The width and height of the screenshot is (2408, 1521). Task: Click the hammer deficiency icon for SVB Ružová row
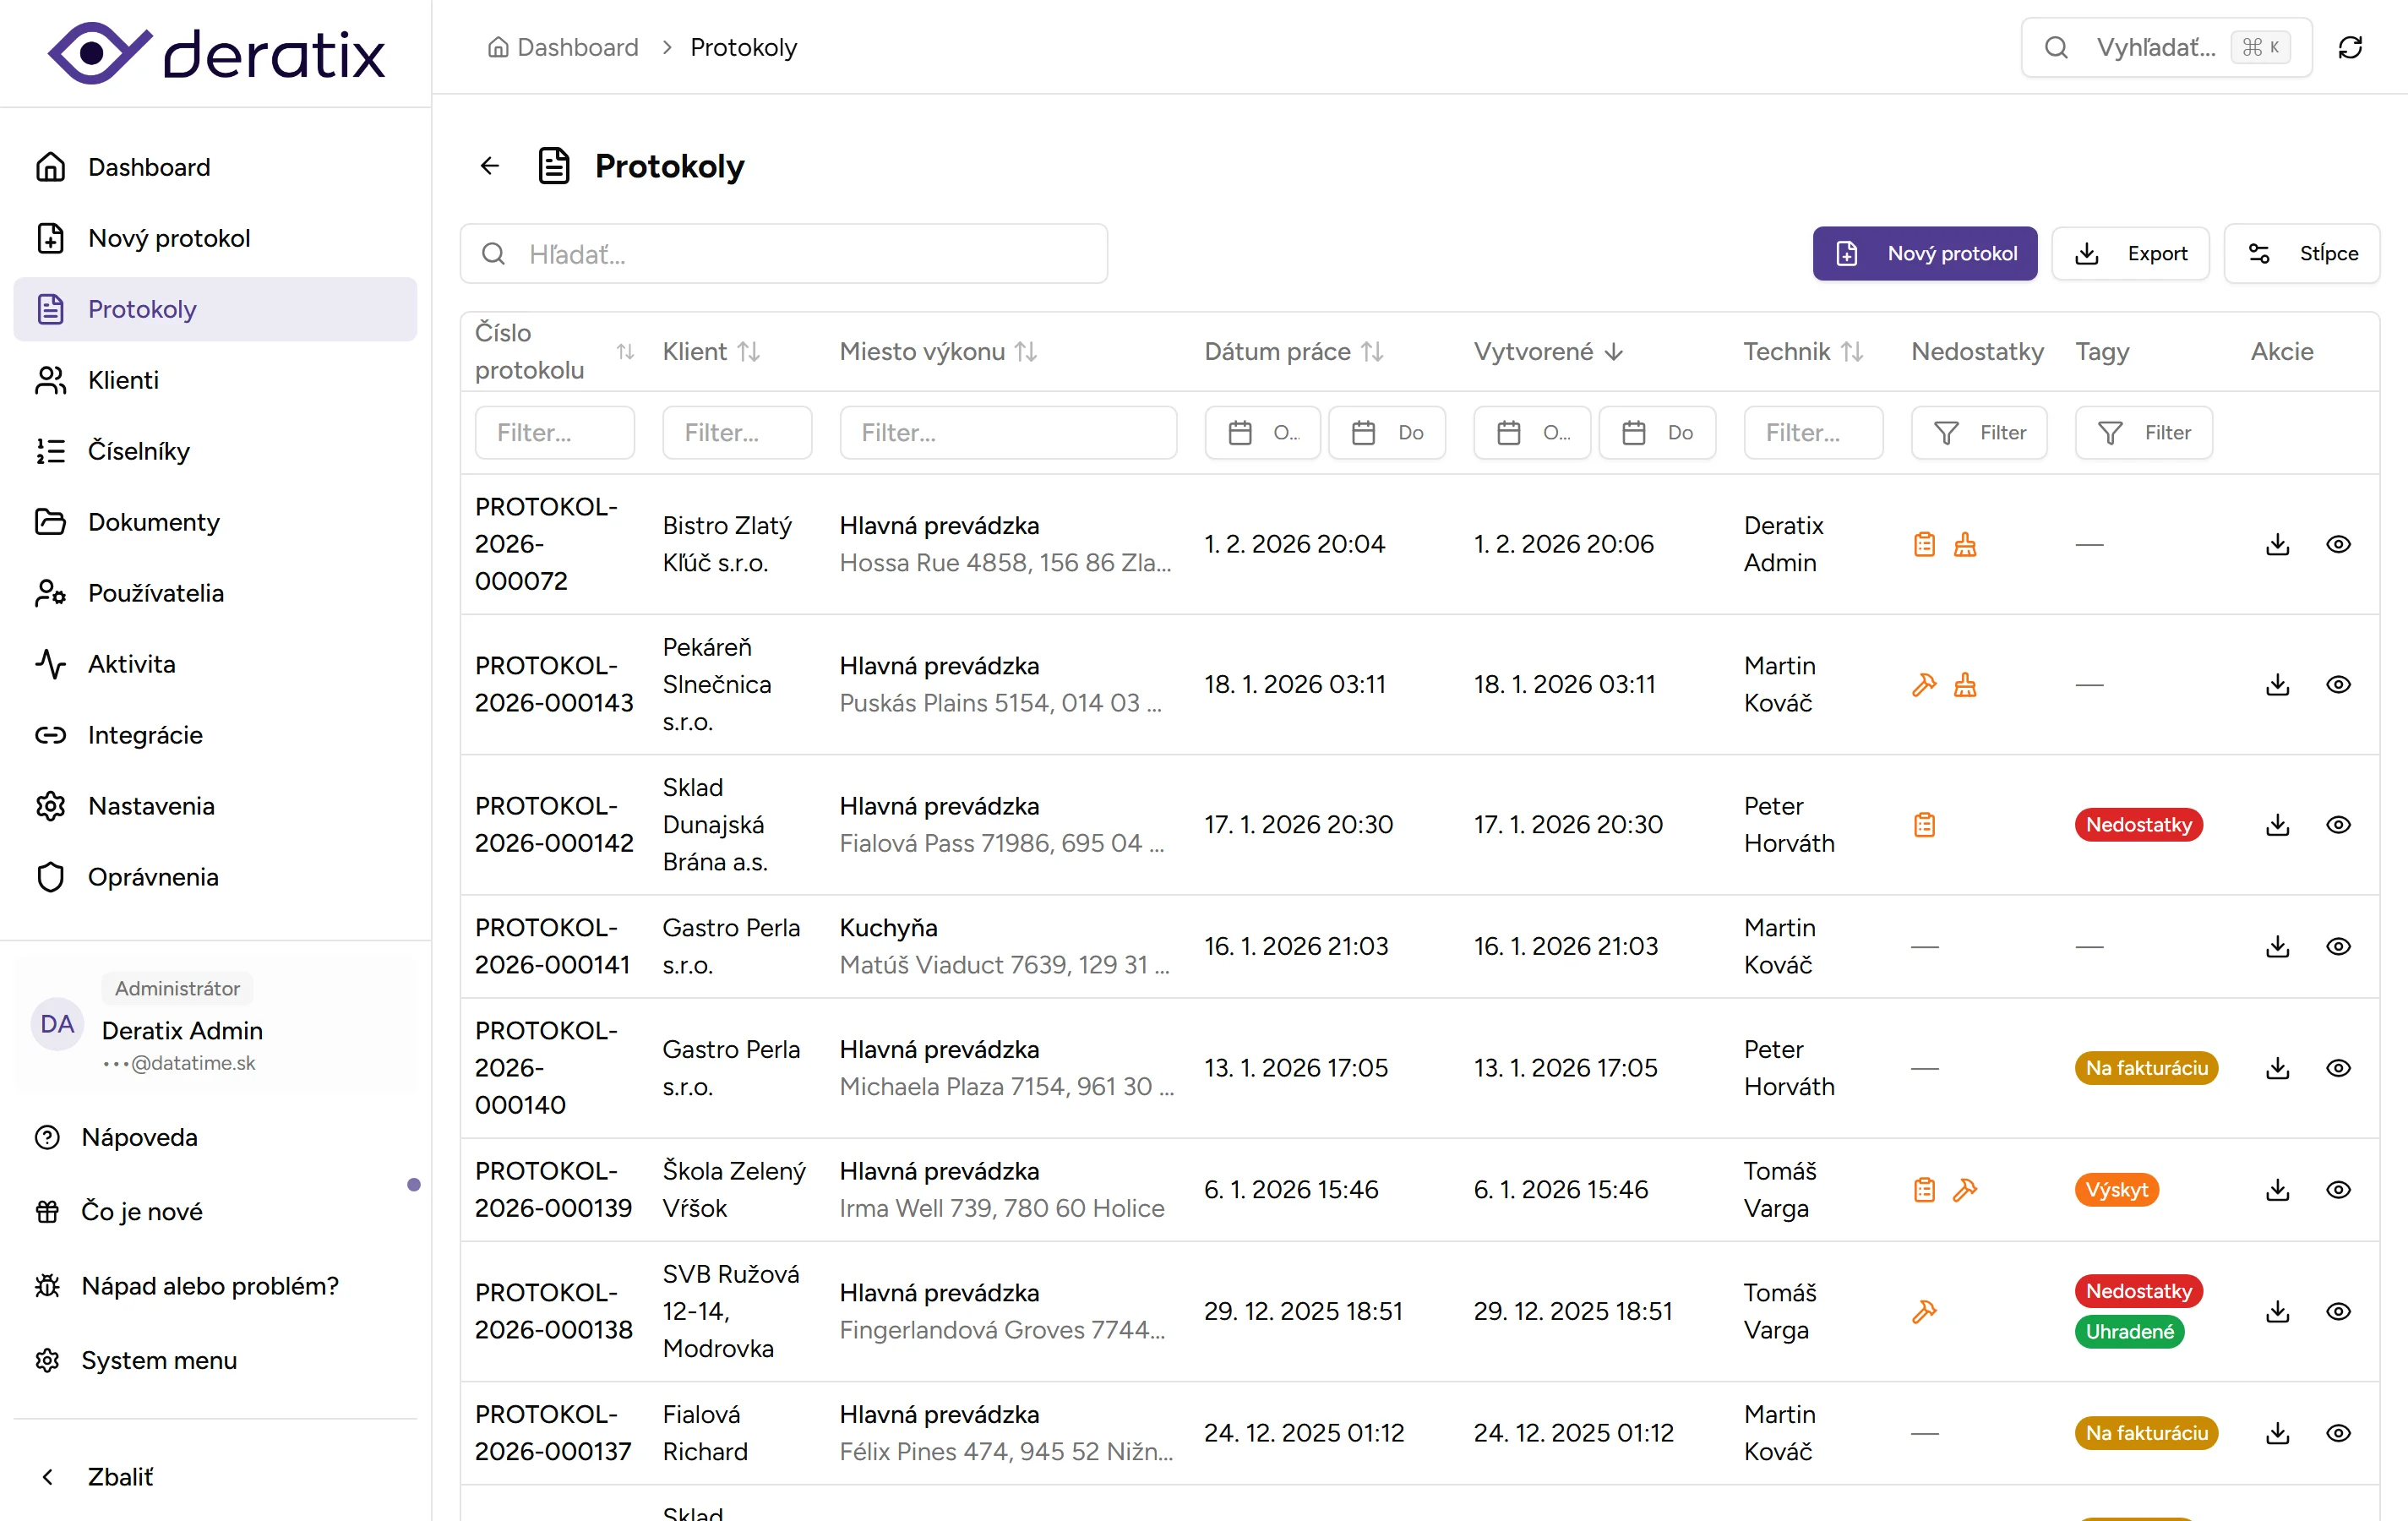[x=1924, y=1311]
